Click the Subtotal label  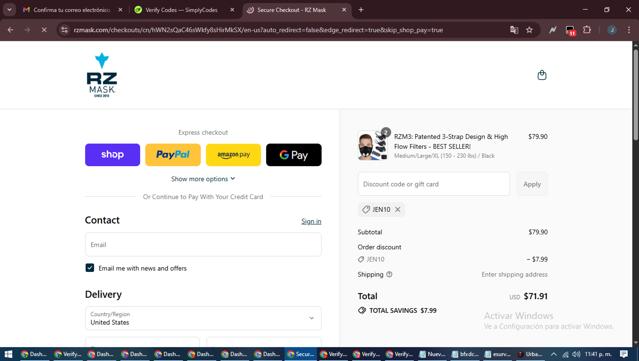(370, 232)
